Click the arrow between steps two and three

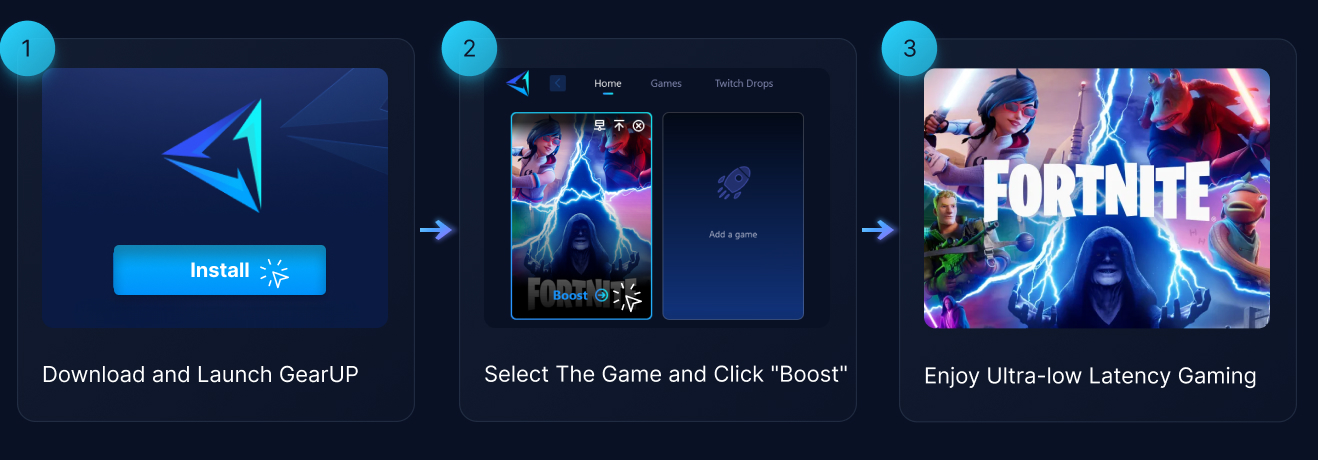878,231
